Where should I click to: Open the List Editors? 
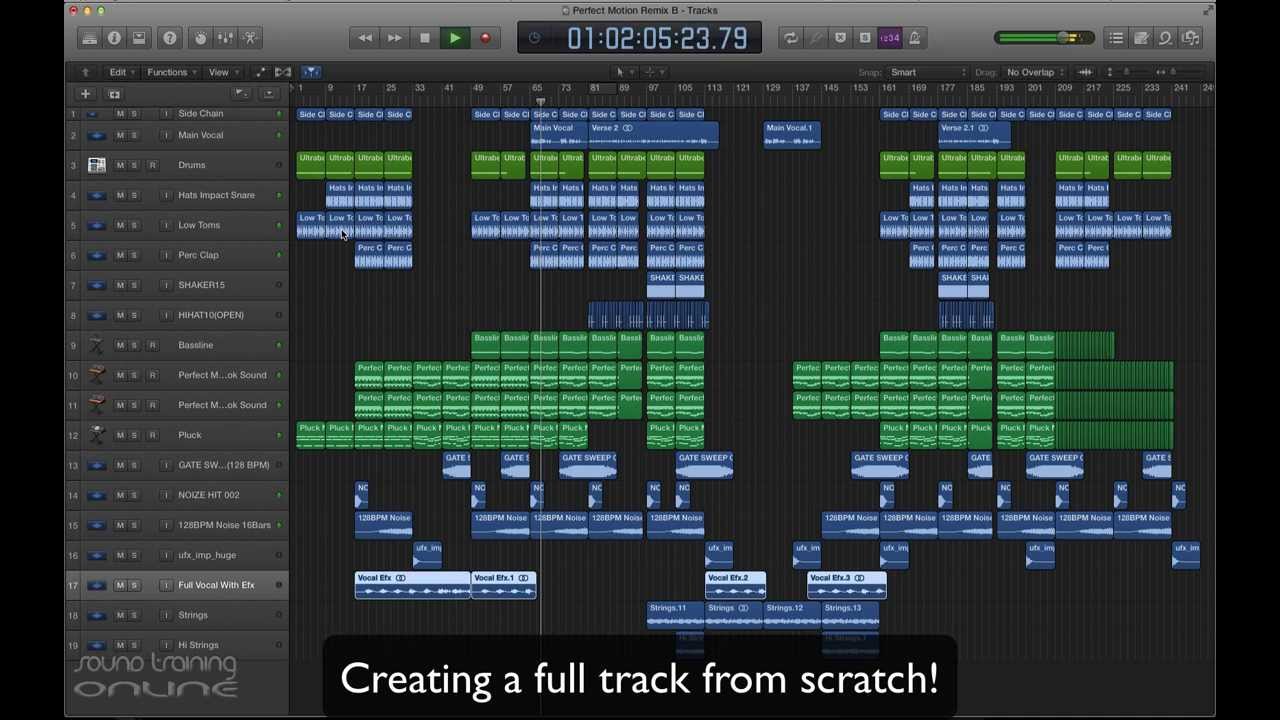coord(1116,38)
